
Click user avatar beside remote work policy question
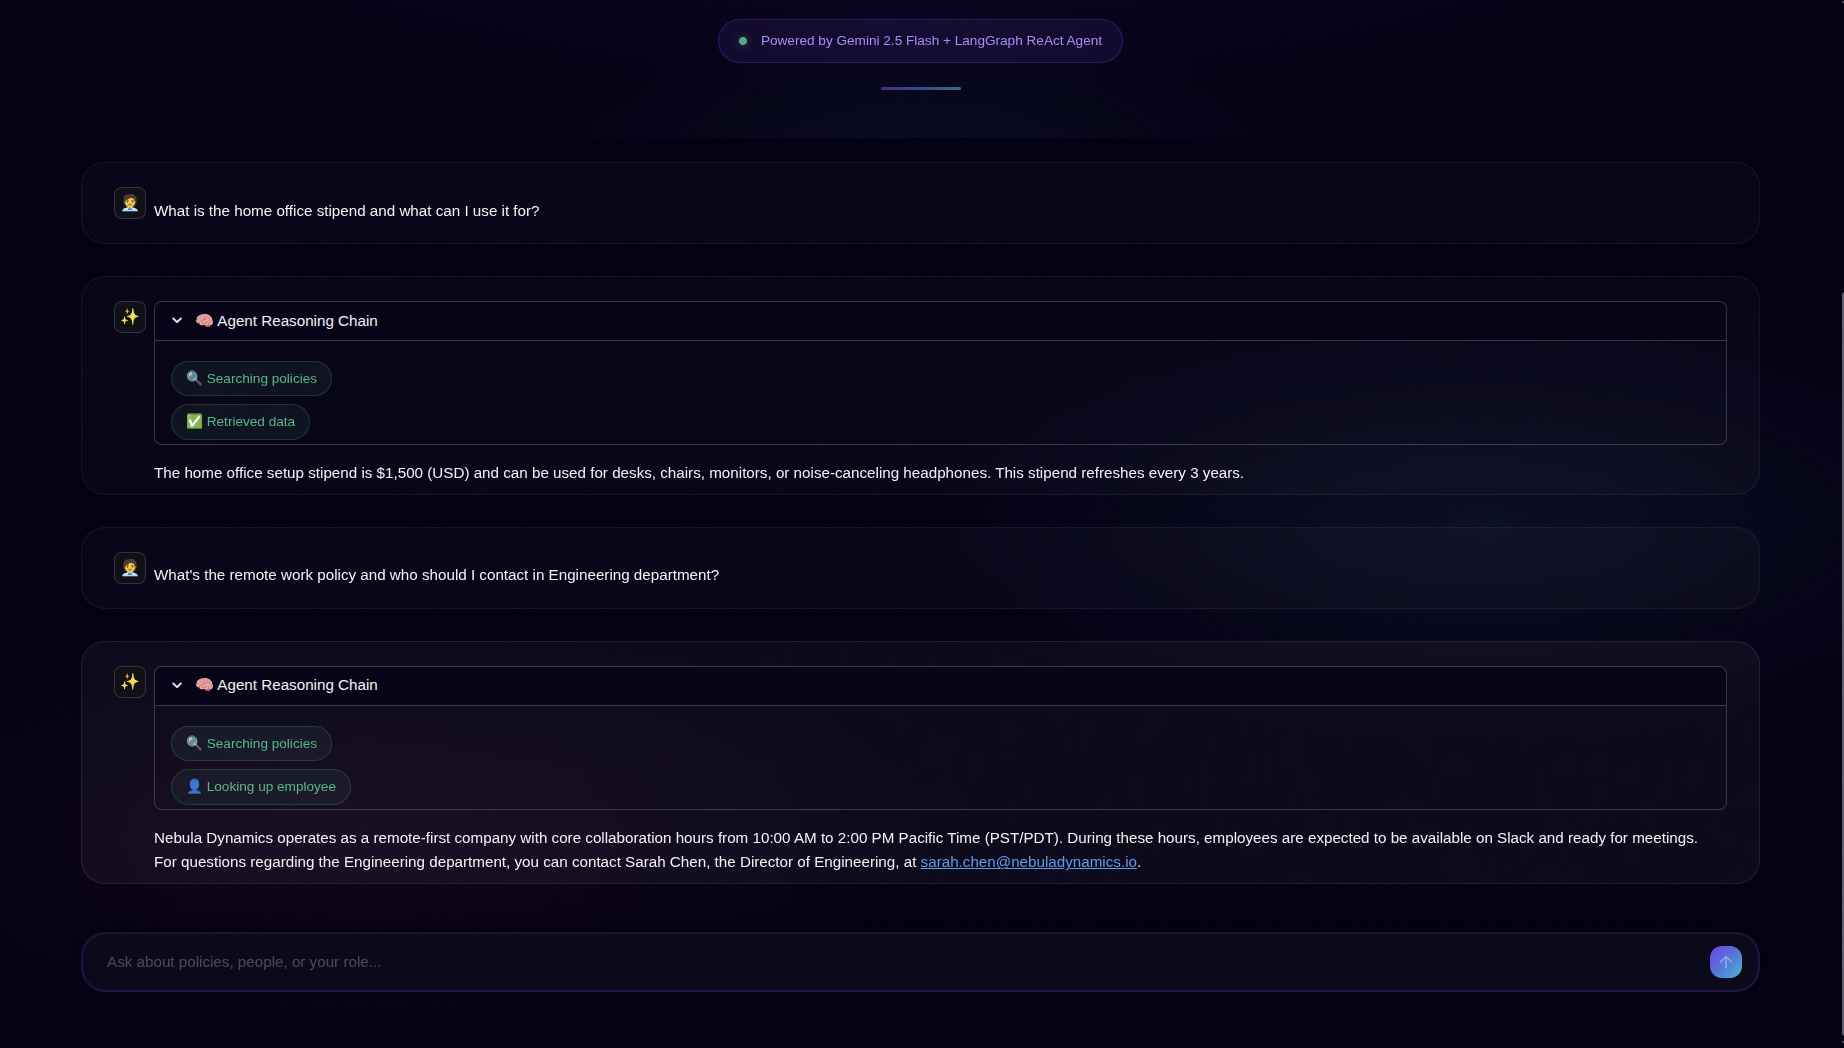130,568
